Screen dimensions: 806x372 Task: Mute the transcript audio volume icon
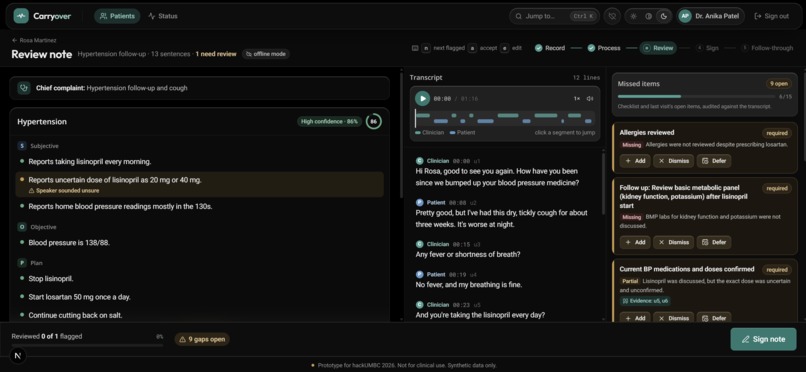coord(590,98)
